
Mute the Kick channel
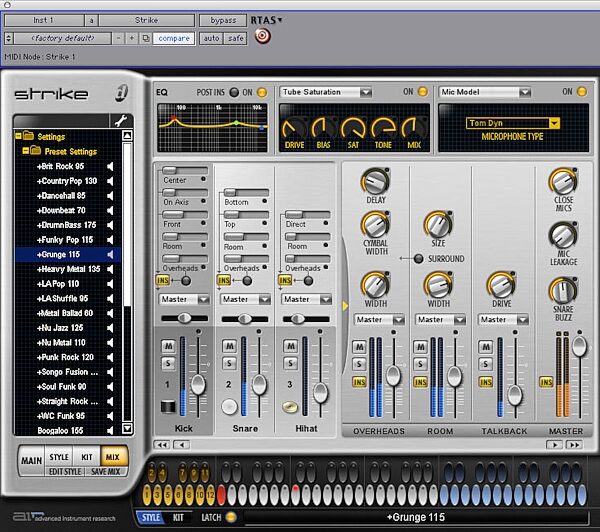click(168, 346)
